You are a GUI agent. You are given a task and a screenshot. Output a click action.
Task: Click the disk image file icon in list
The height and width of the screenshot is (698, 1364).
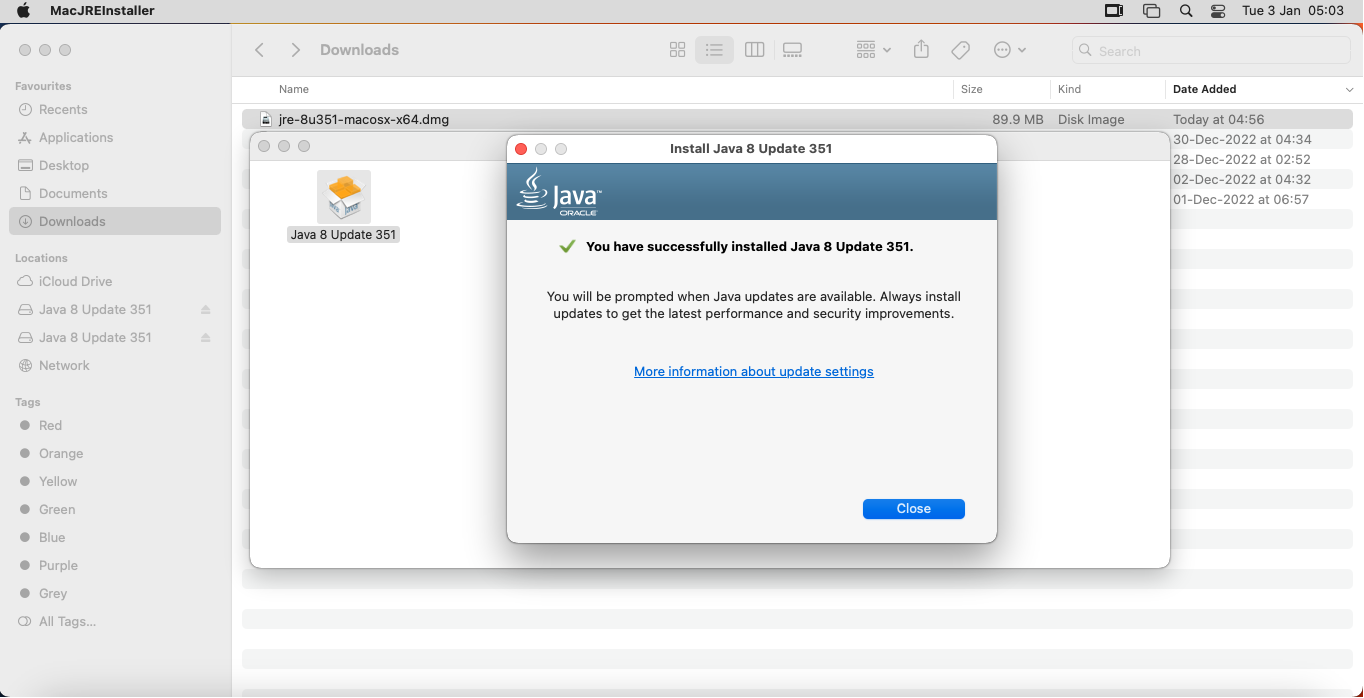click(265, 120)
